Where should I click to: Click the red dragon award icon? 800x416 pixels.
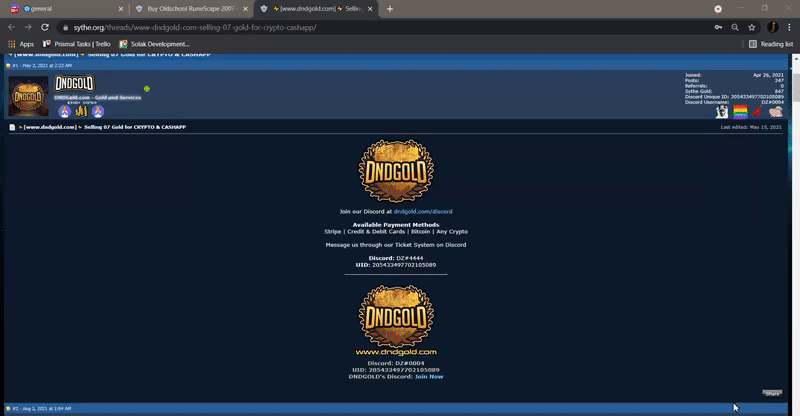point(758,111)
